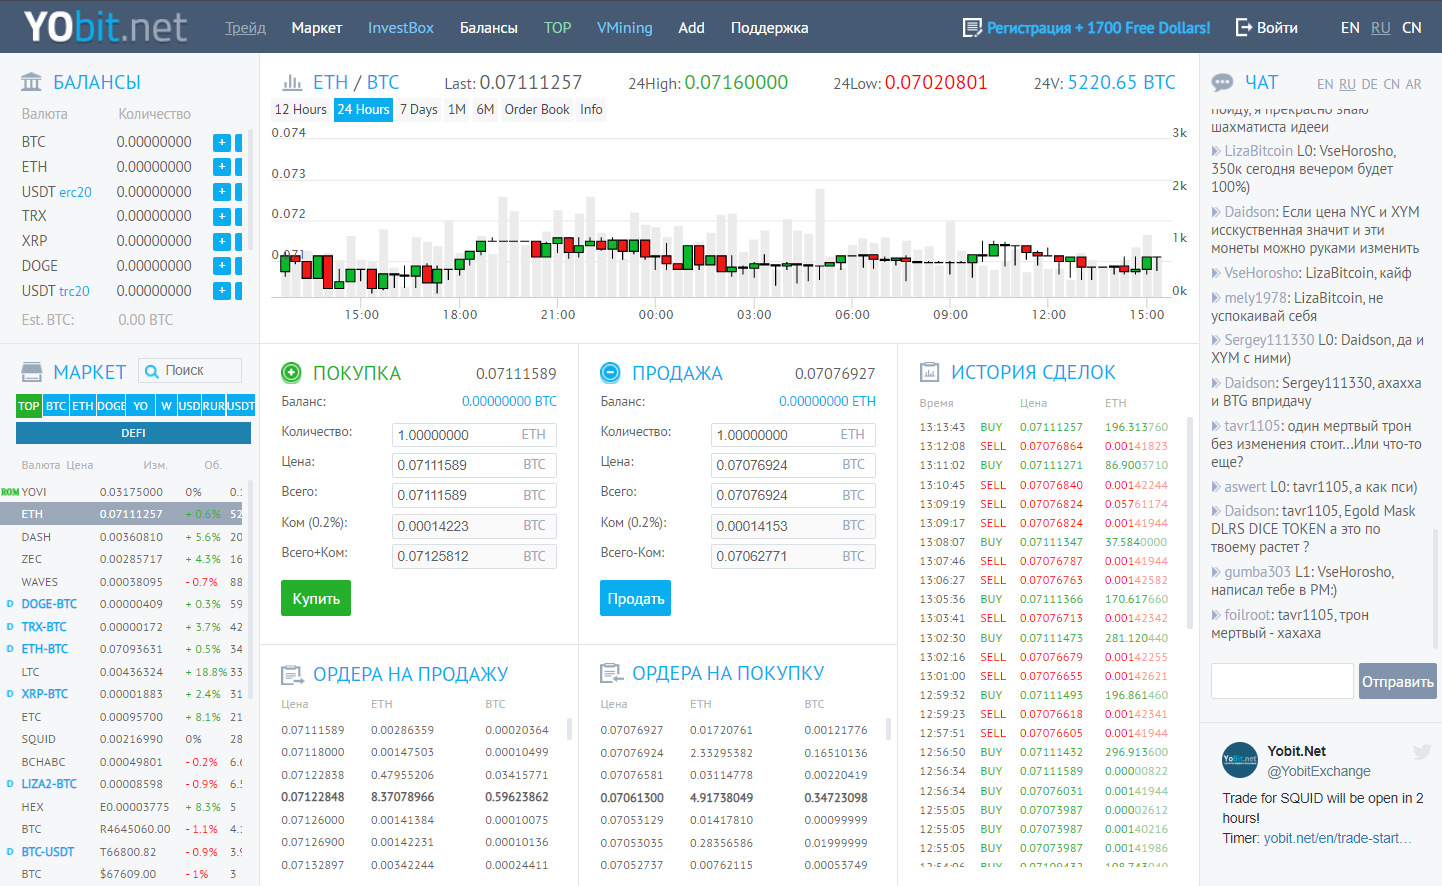Click the blue sell circle icon beside ПРОДАЖА
Screen dimensions: 1442x886
pos(610,373)
